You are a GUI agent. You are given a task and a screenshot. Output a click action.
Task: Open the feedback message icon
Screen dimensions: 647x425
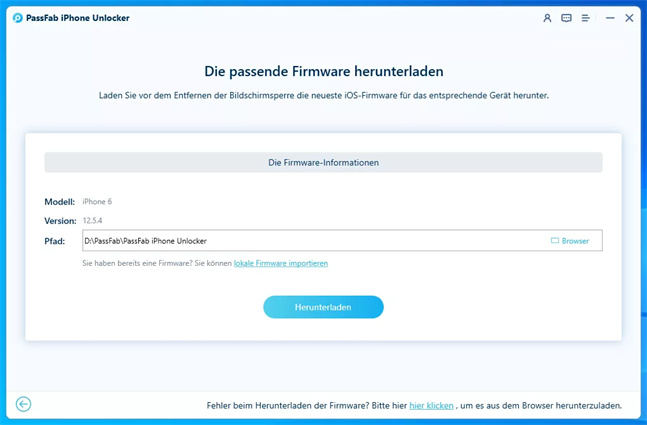pos(566,18)
